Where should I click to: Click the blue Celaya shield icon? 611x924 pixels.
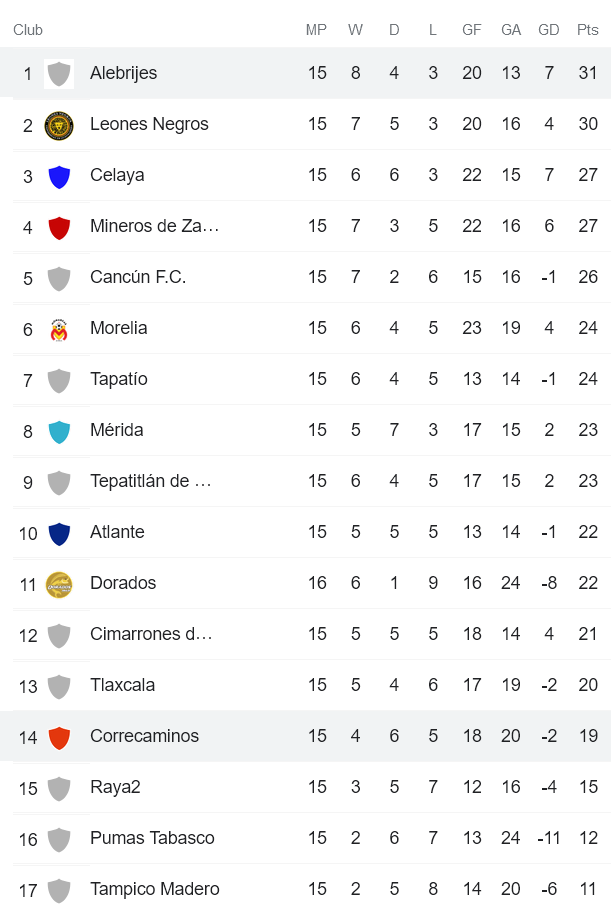click(x=59, y=176)
